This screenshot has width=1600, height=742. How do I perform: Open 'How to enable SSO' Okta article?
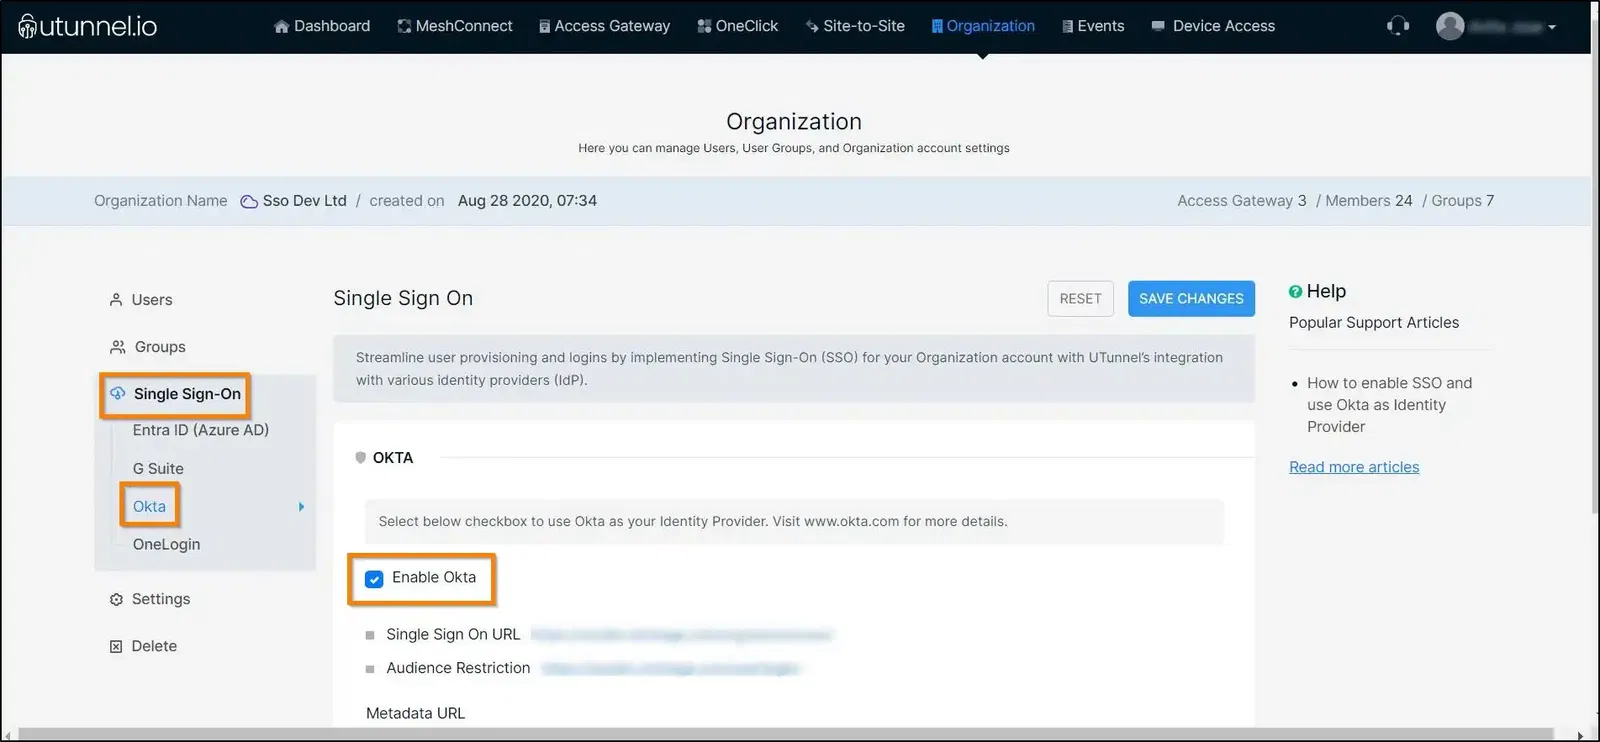click(x=1389, y=405)
